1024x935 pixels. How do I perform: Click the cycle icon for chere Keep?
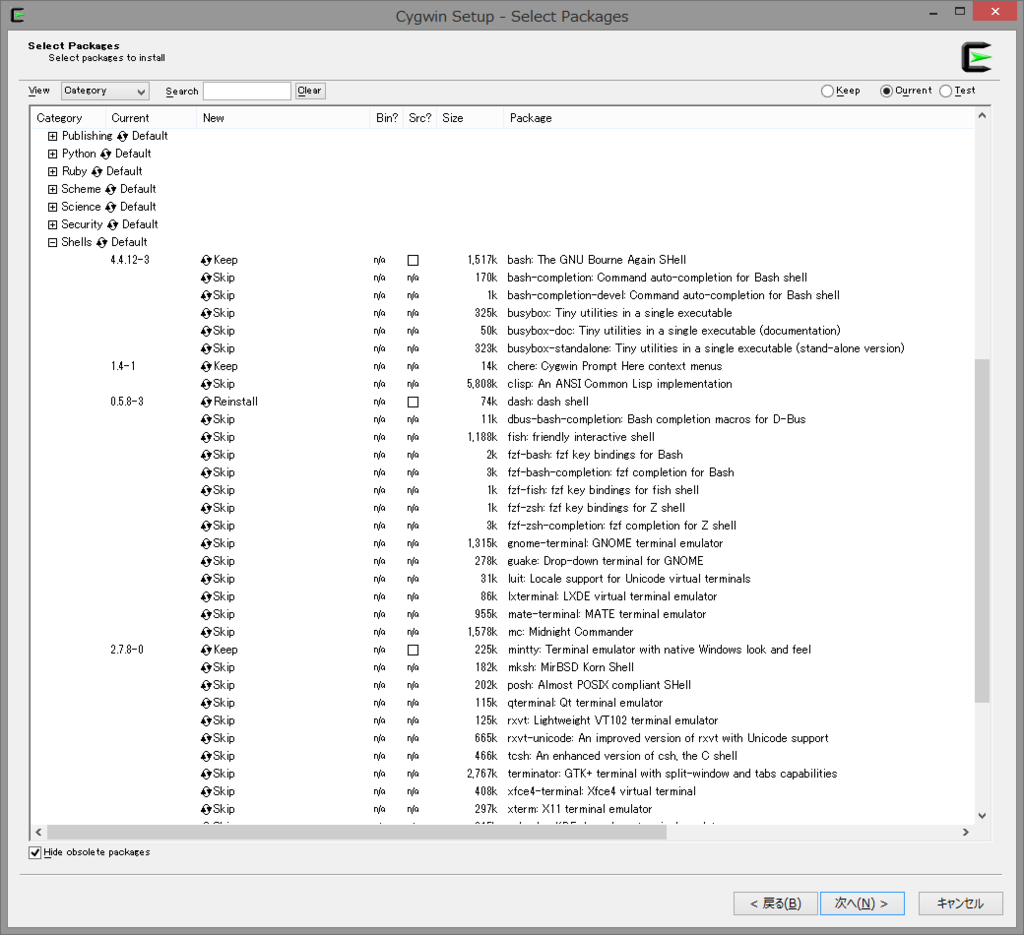(x=206, y=367)
